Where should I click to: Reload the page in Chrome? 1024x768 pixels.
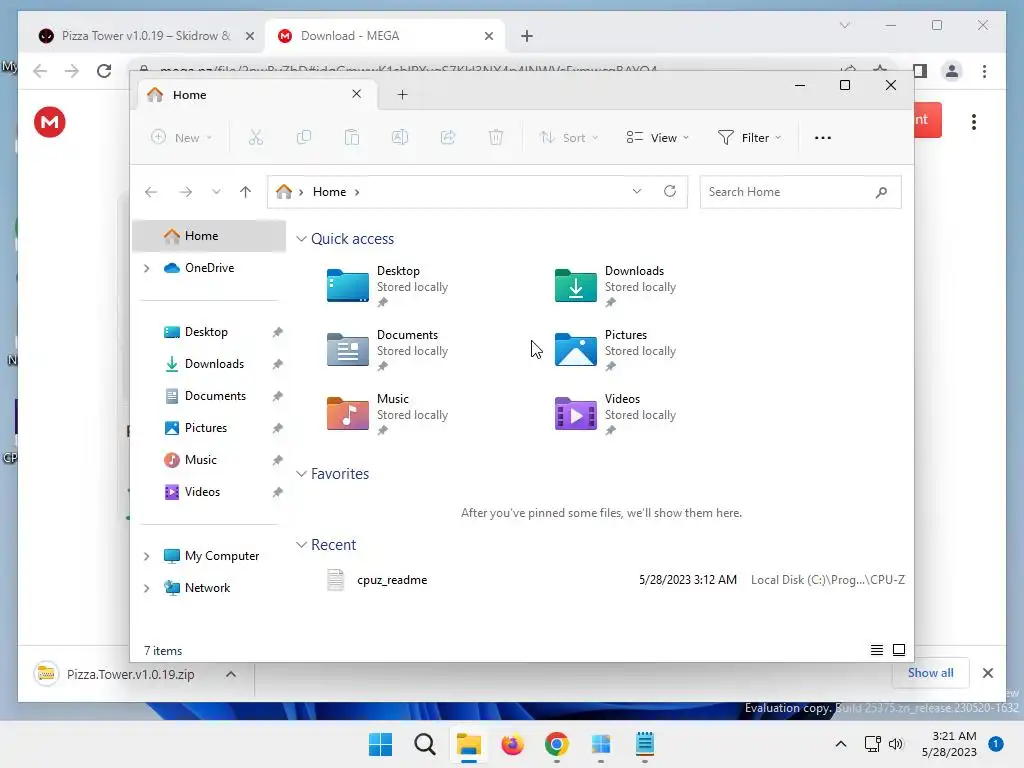click(x=104, y=71)
